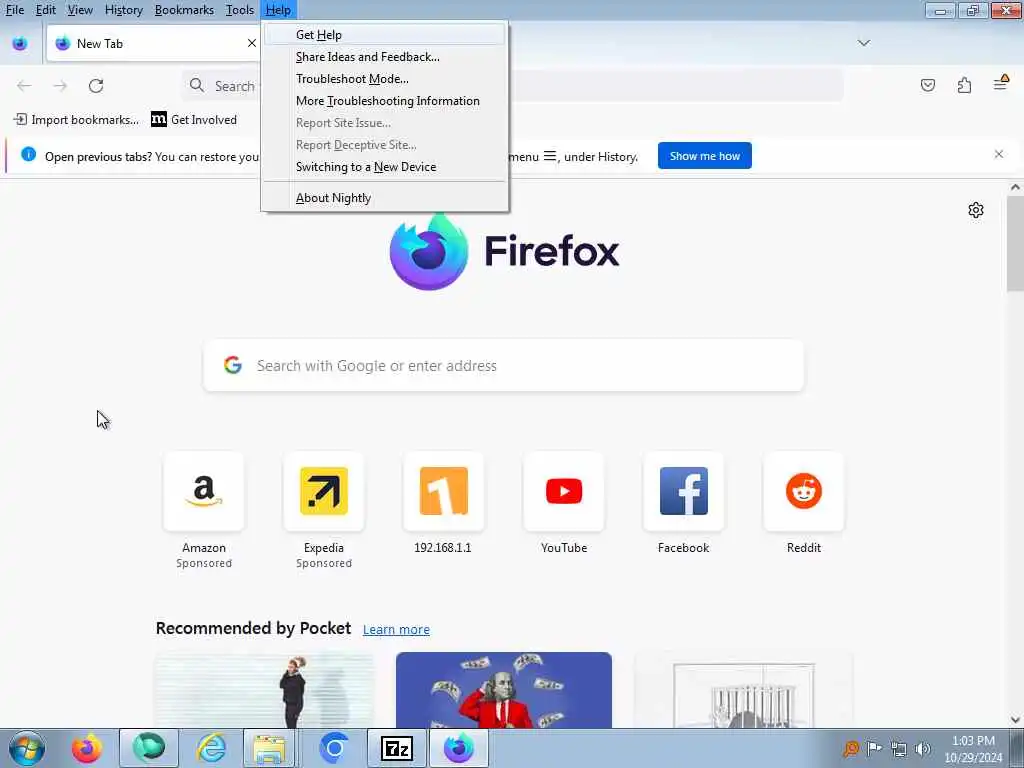This screenshot has height=768, width=1024.
Task: Click the green globe taskbar icon
Action: click(149, 748)
